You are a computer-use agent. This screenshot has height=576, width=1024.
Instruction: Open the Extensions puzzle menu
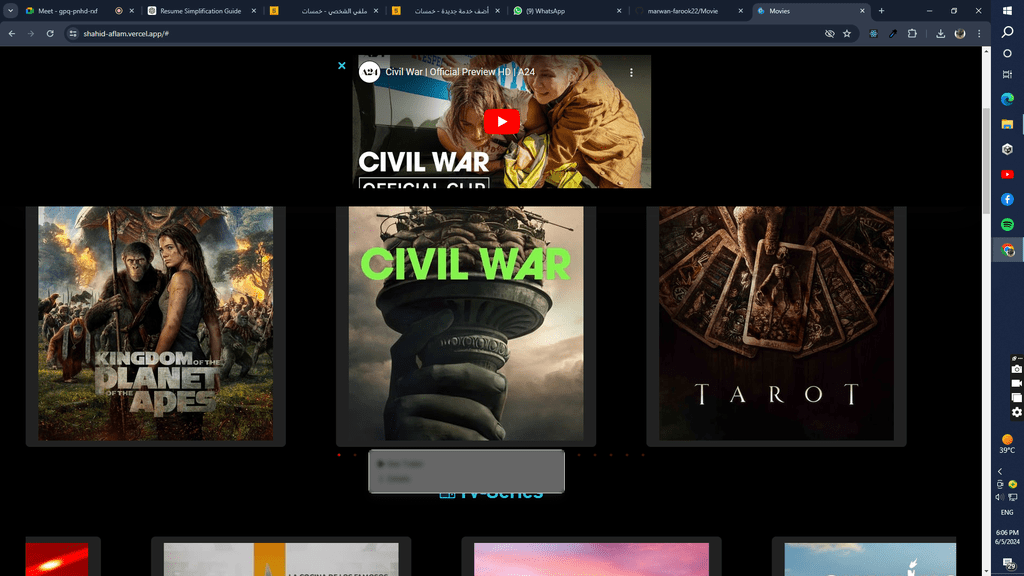click(x=912, y=33)
